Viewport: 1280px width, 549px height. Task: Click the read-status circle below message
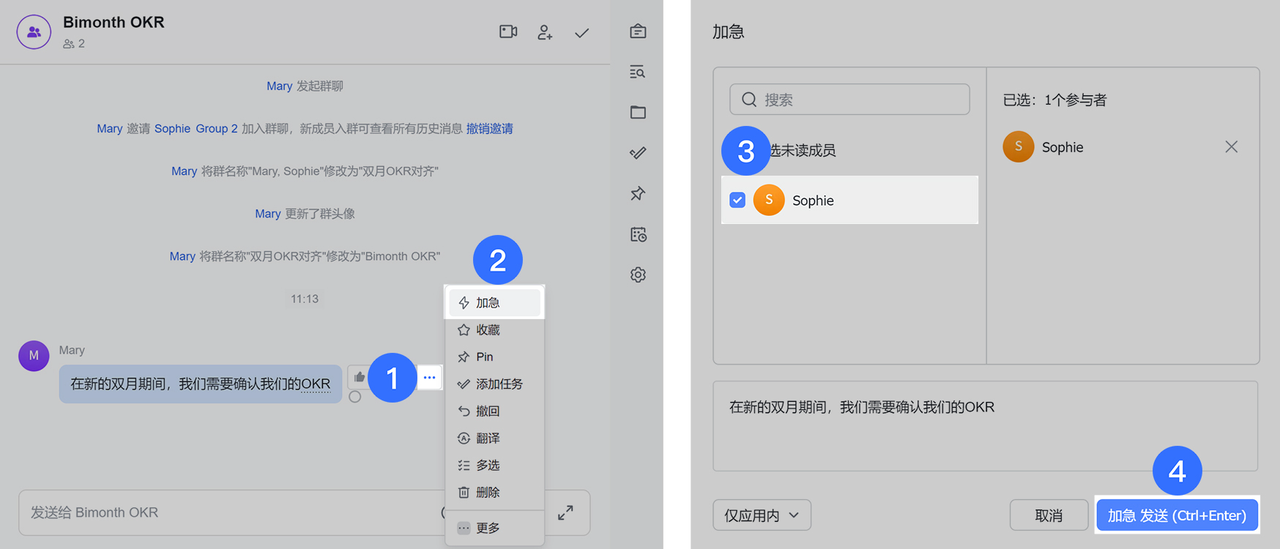point(355,397)
